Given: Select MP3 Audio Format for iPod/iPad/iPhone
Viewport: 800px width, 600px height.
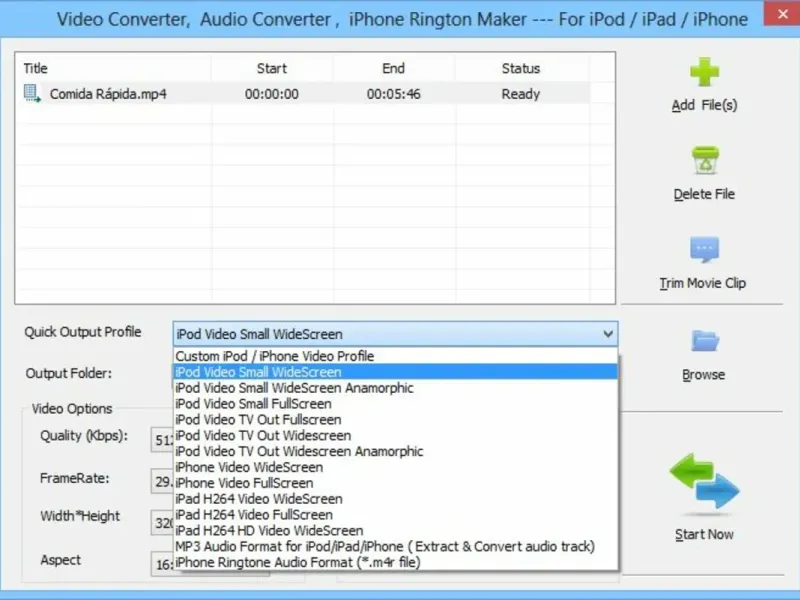Looking at the screenshot, I should 395,546.
